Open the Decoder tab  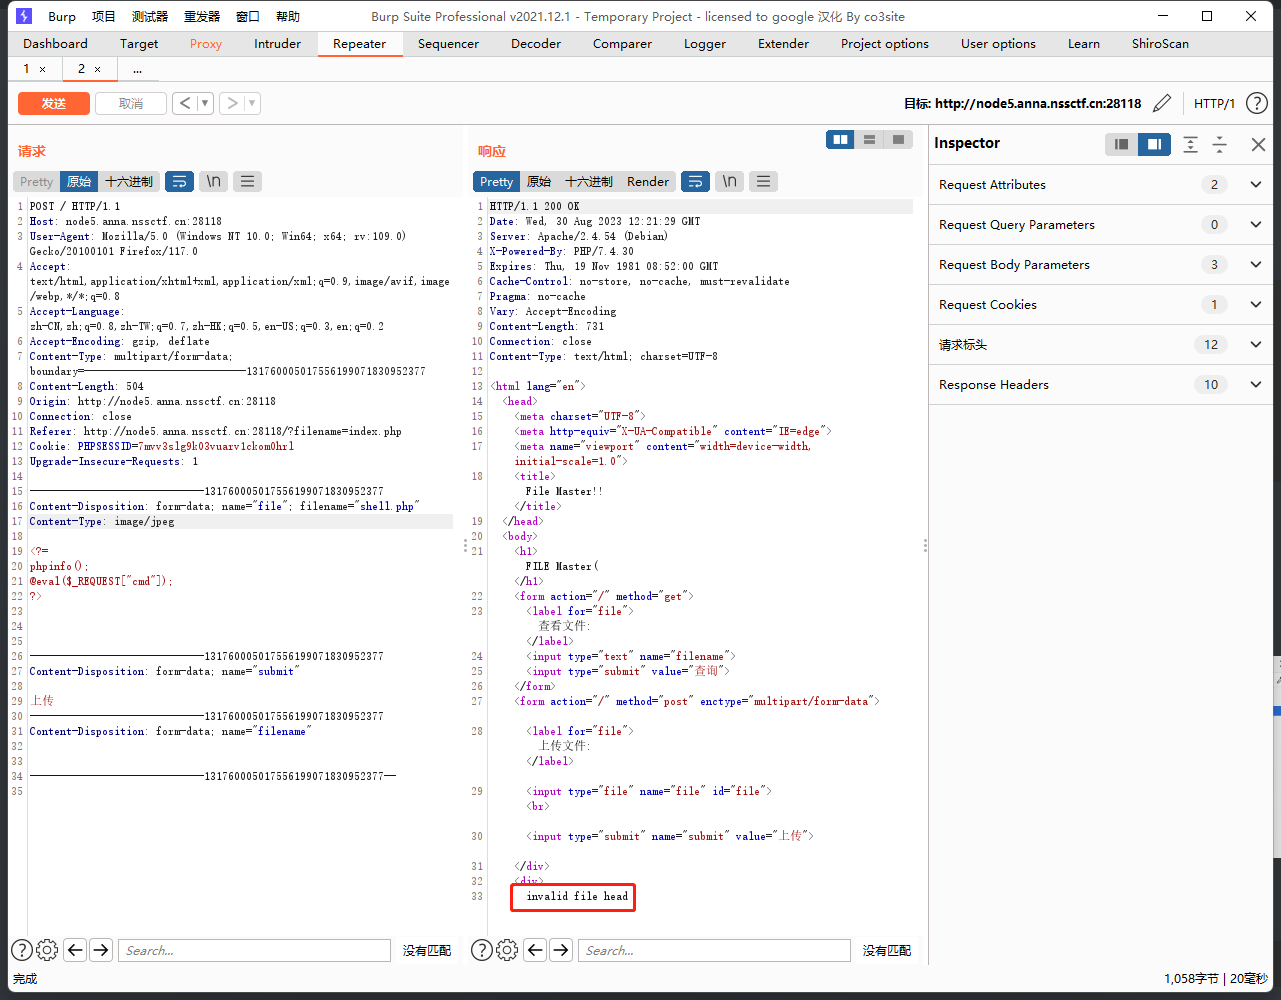(x=536, y=44)
